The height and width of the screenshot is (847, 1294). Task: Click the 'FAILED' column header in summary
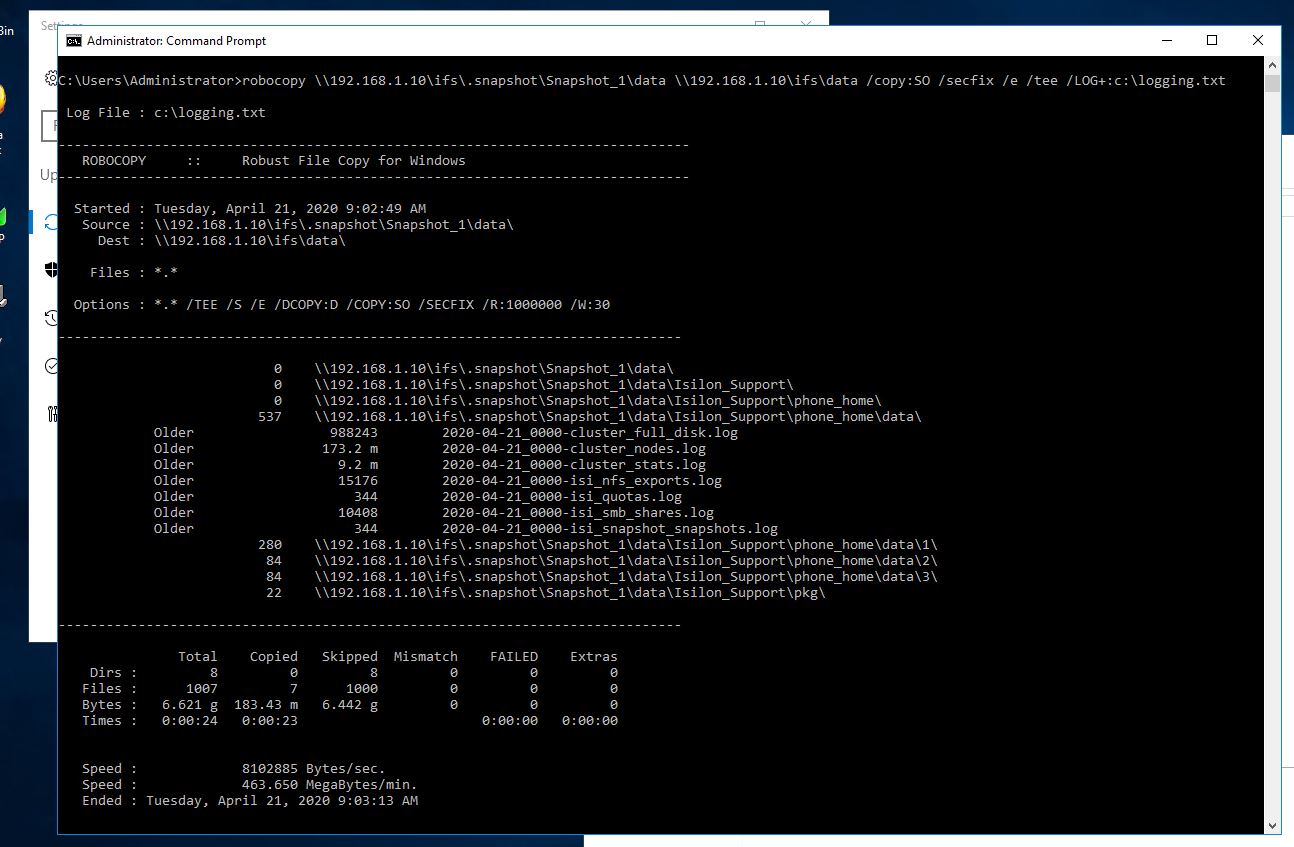point(514,656)
